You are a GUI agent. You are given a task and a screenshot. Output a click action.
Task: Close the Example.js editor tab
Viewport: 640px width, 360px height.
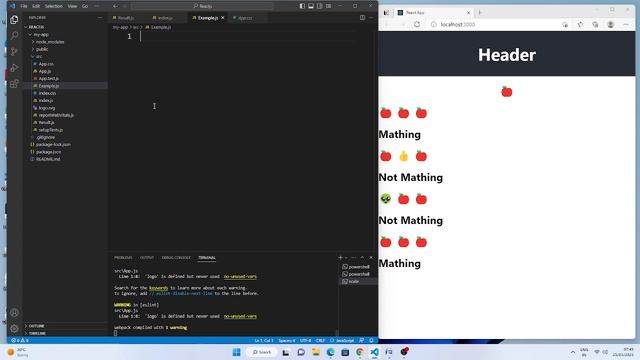[x=222, y=18]
